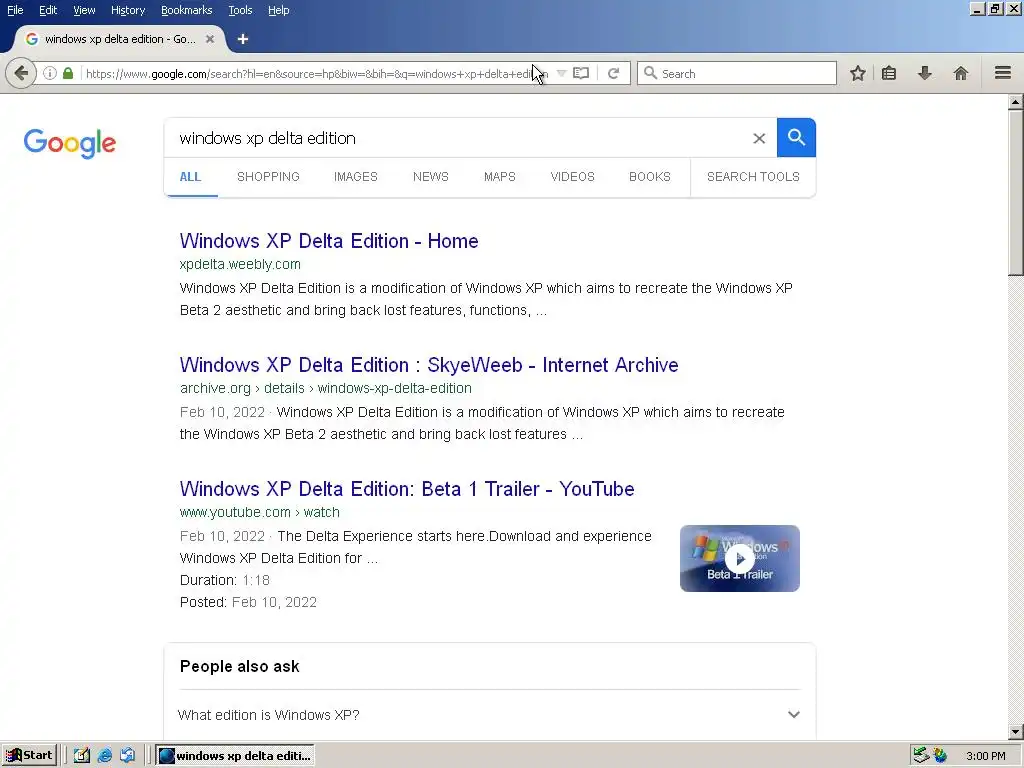Open the Tools menu
This screenshot has height=768, width=1024.
click(240, 10)
